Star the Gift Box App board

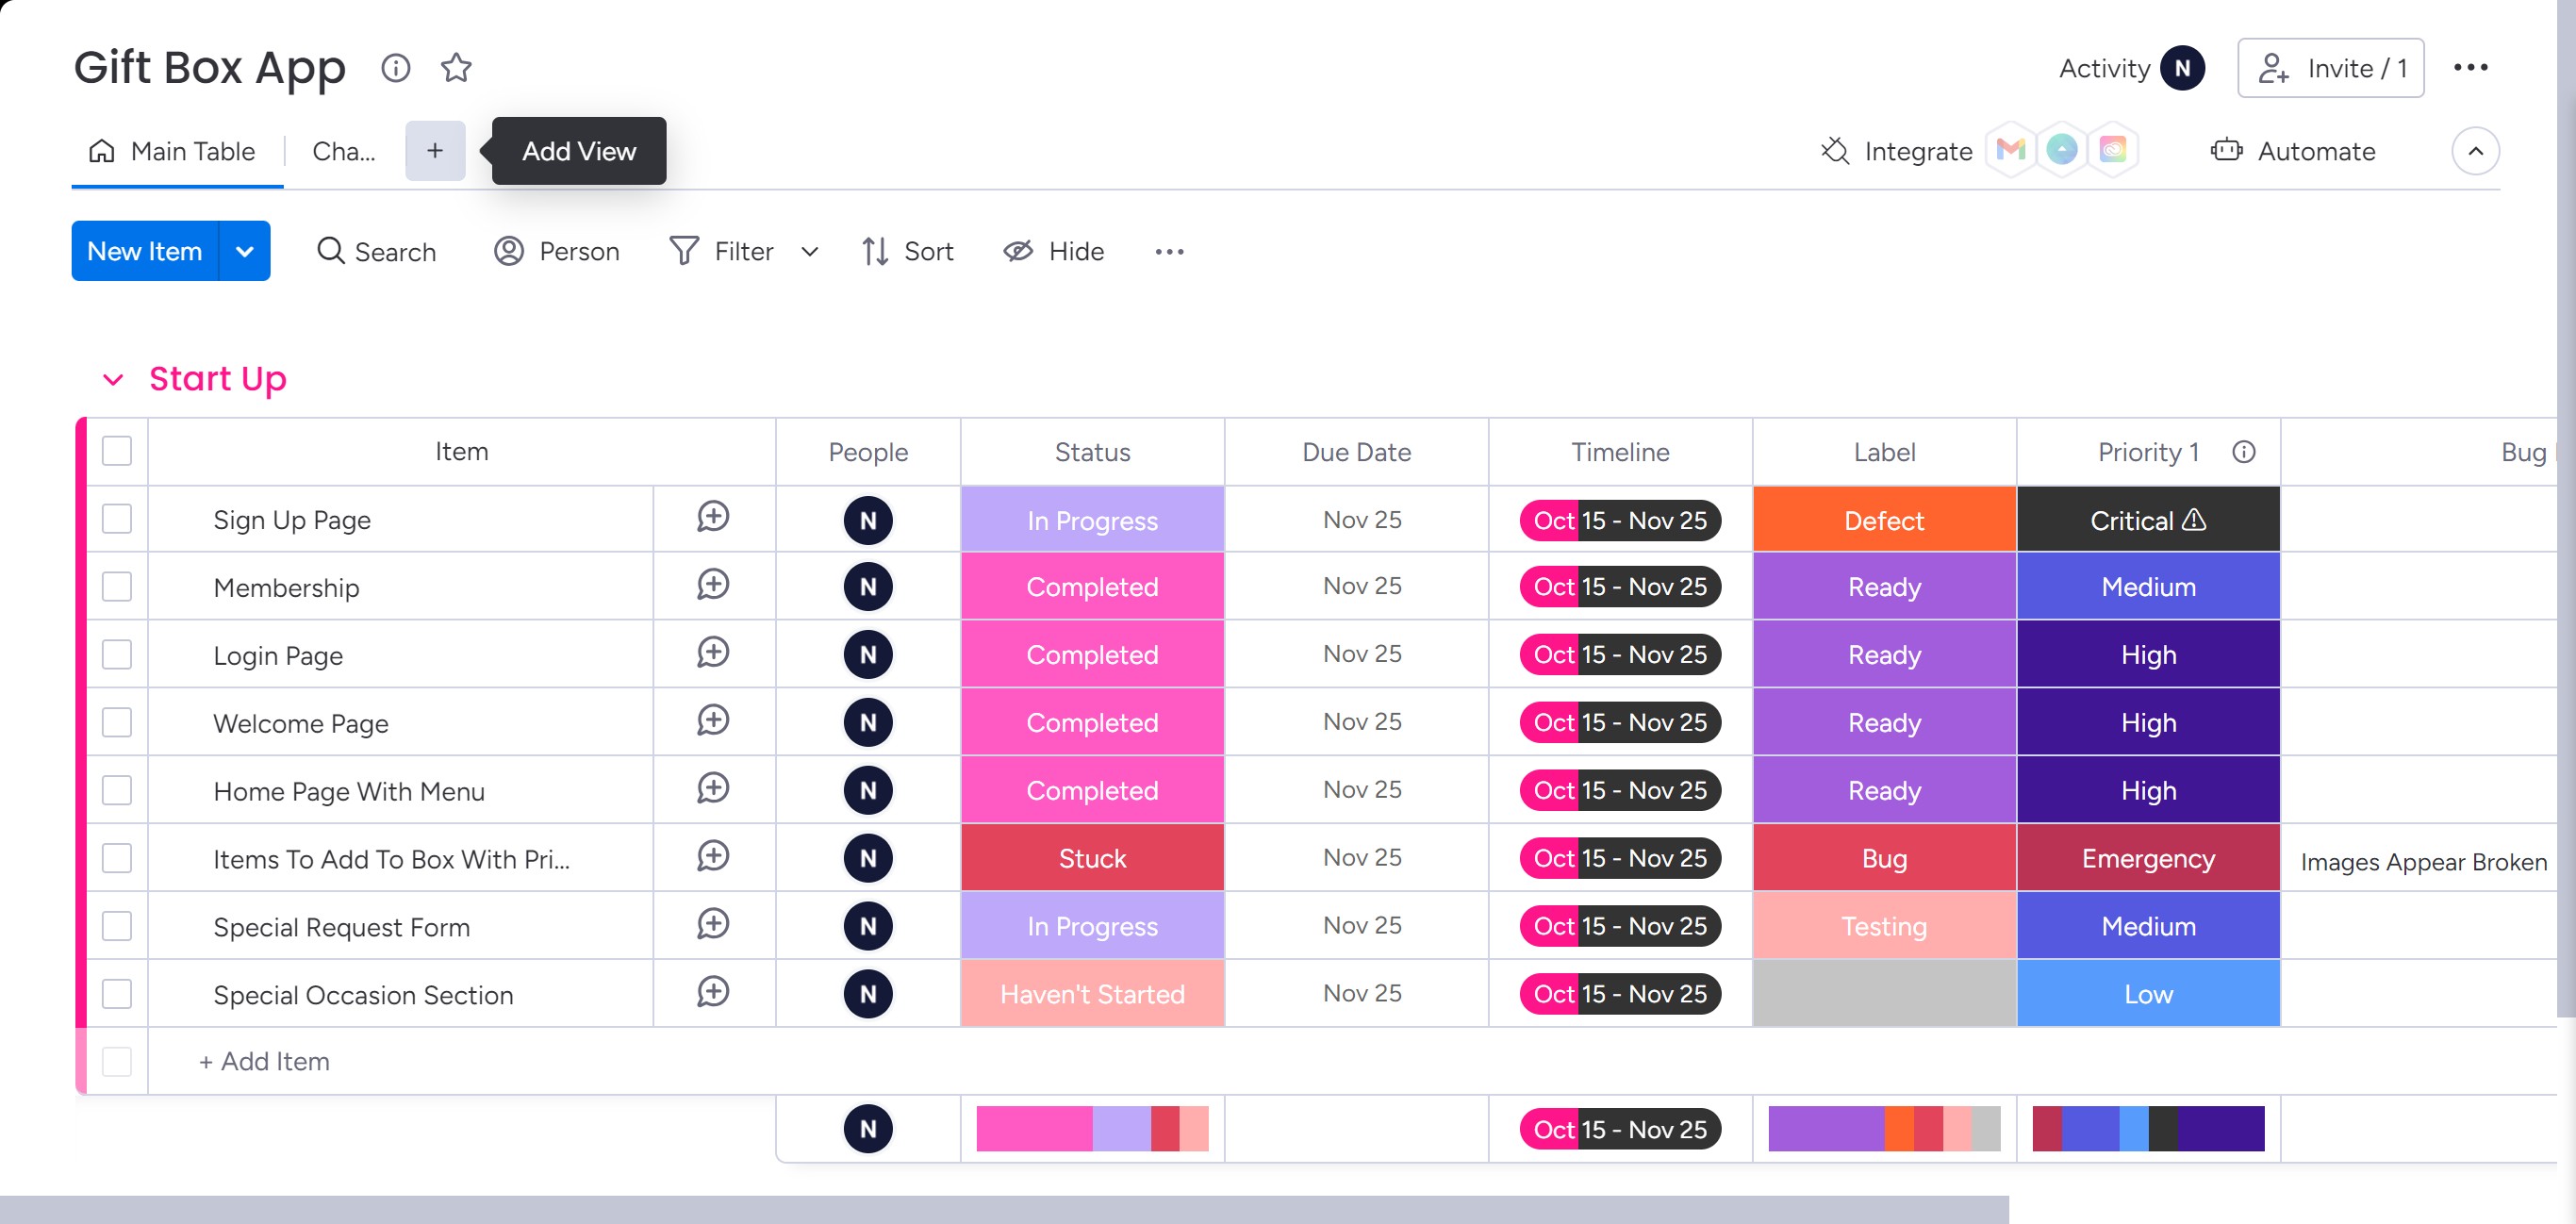[x=456, y=68]
